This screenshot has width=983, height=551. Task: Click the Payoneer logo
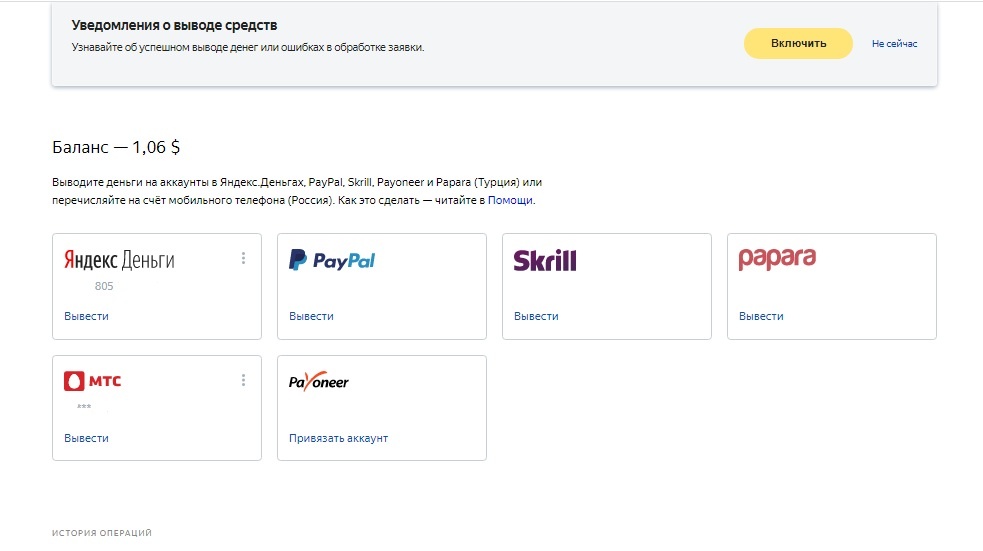point(318,380)
